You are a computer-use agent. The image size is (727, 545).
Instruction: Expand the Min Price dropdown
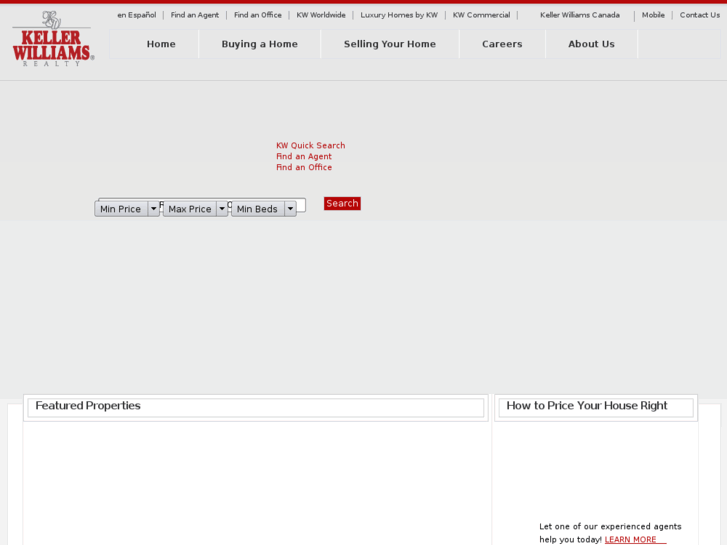point(127,209)
